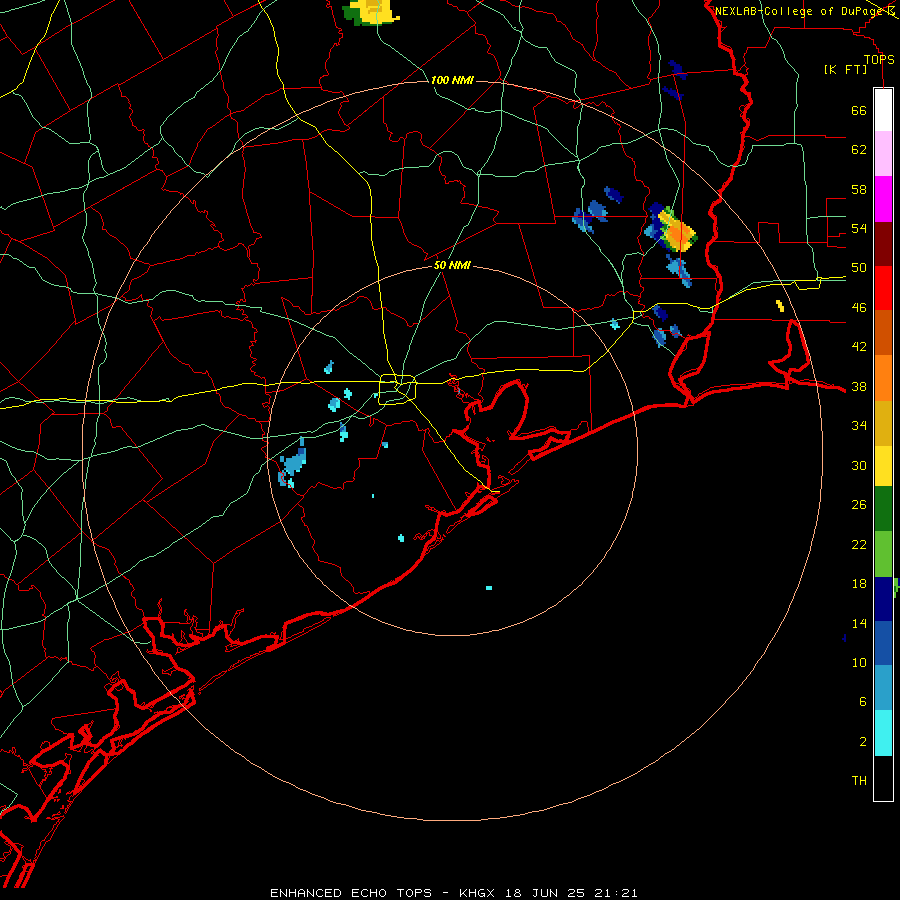
Task: Select the light pink legend swatch
Action: [883, 153]
